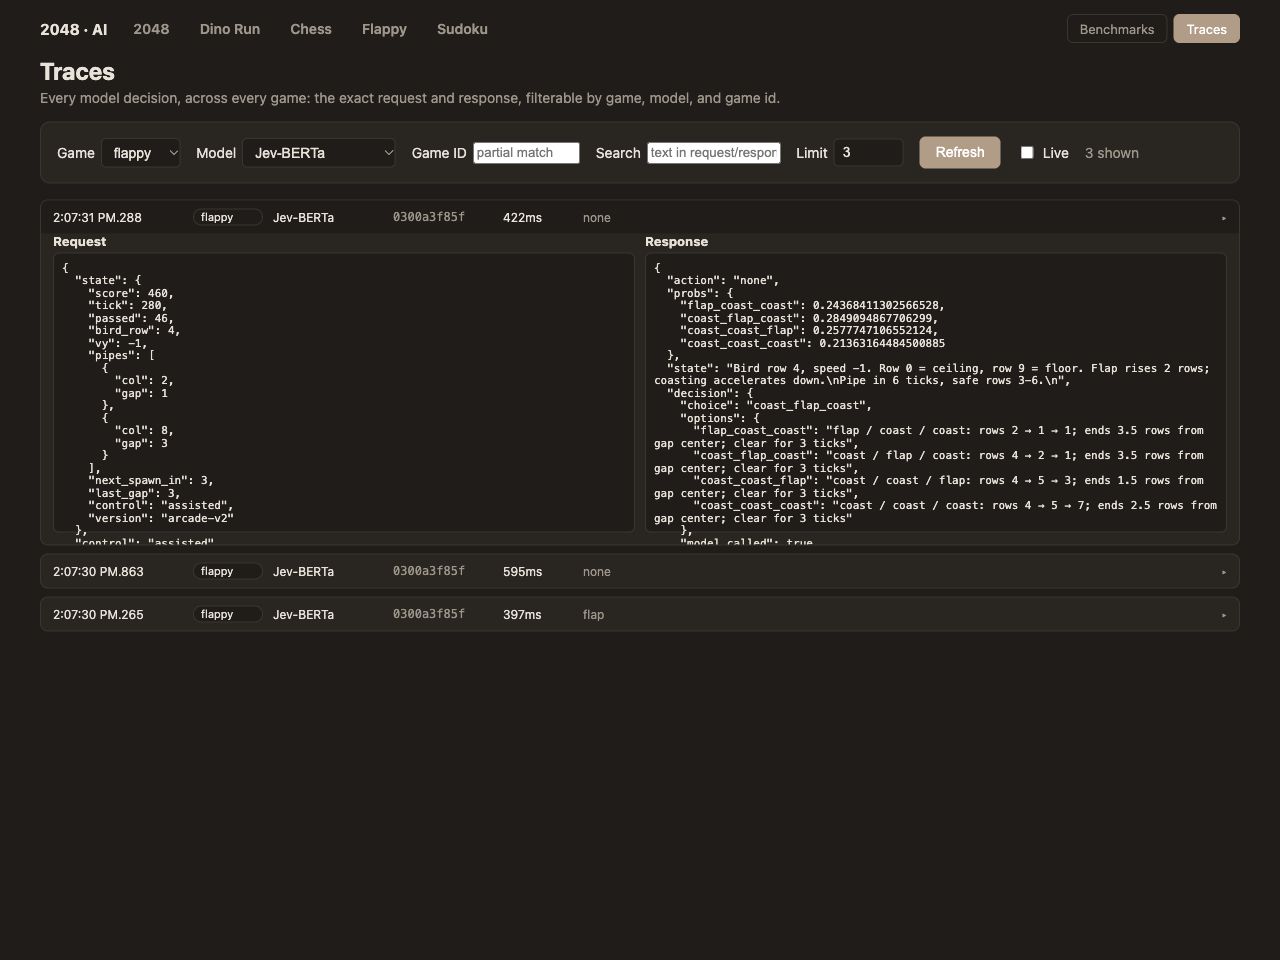
Task: Click the Limit number field
Action: tap(868, 153)
